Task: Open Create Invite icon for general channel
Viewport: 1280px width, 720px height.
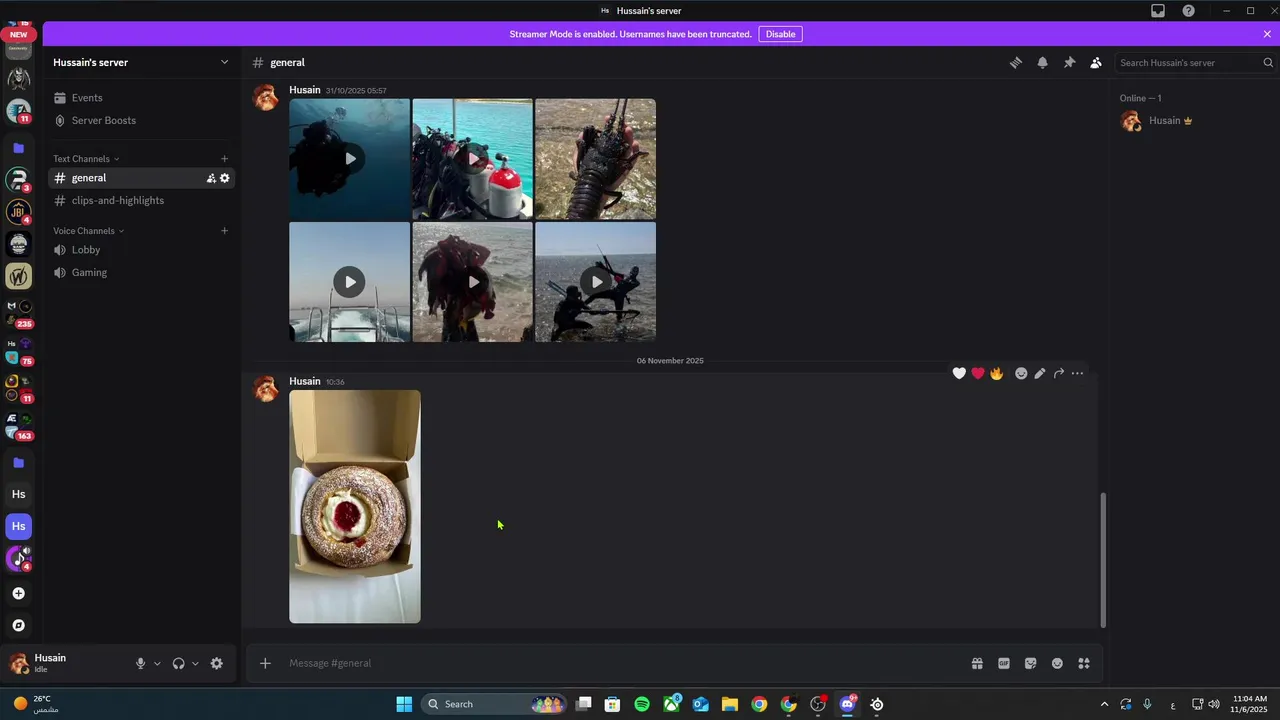Action: (x=211, y=178)
